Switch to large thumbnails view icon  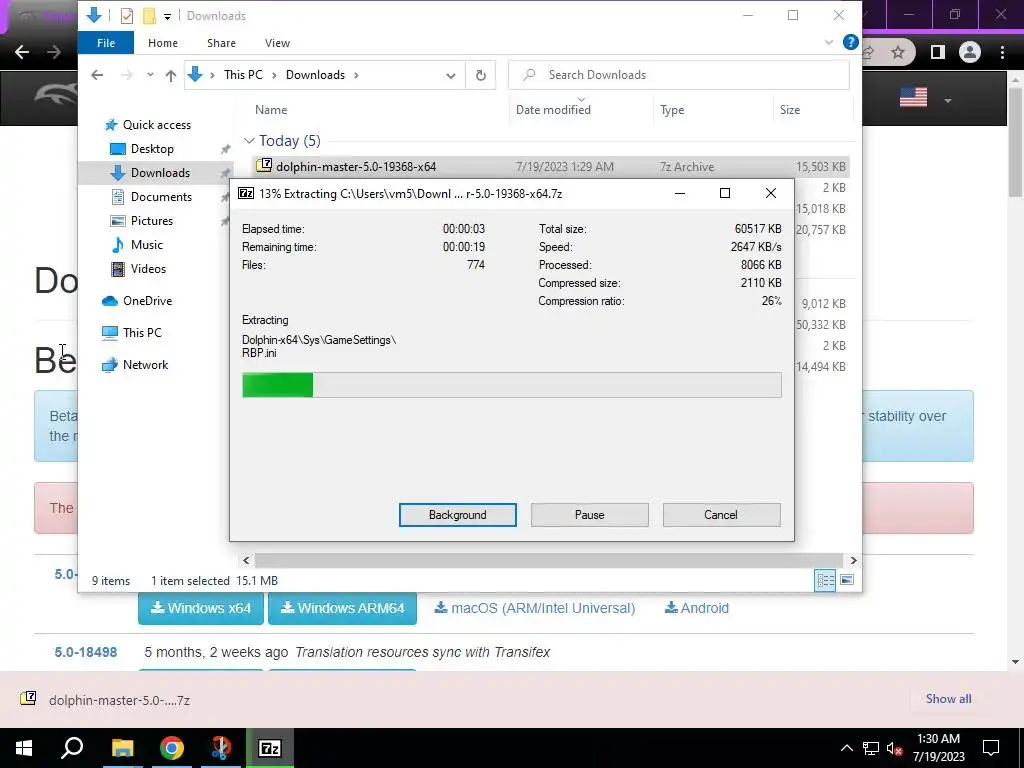click(846, 580)
